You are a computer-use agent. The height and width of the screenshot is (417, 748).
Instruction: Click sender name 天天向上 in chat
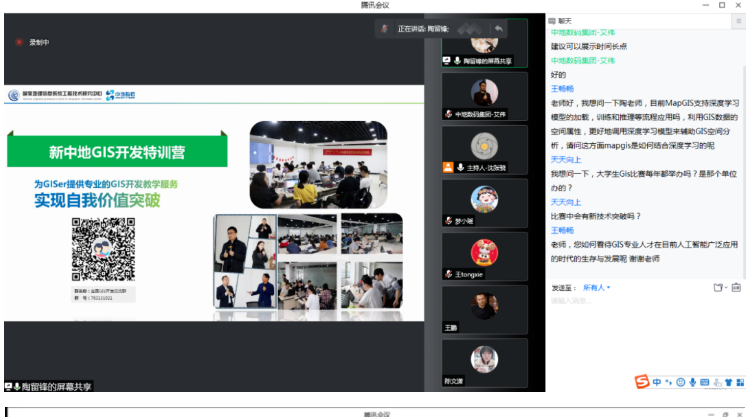565,159
